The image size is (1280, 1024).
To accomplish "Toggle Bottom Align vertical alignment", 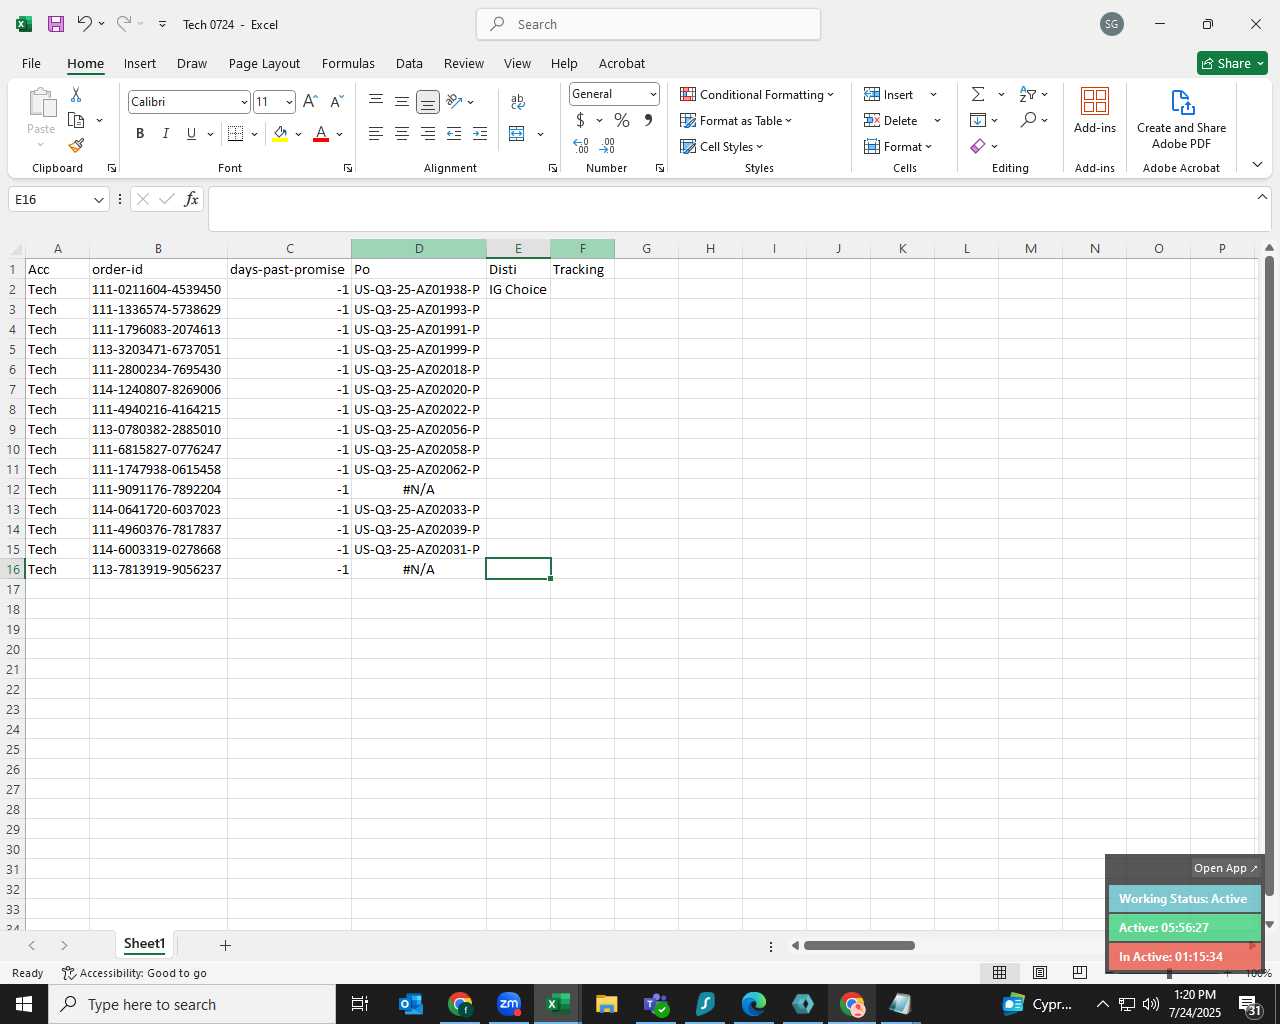I will (428, 101).
